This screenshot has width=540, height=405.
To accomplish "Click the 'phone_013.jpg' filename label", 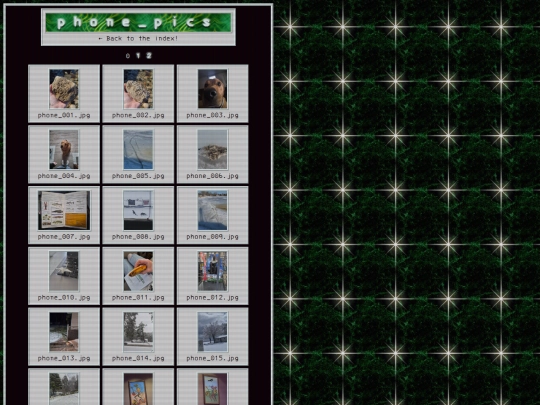I will [64, 359].
